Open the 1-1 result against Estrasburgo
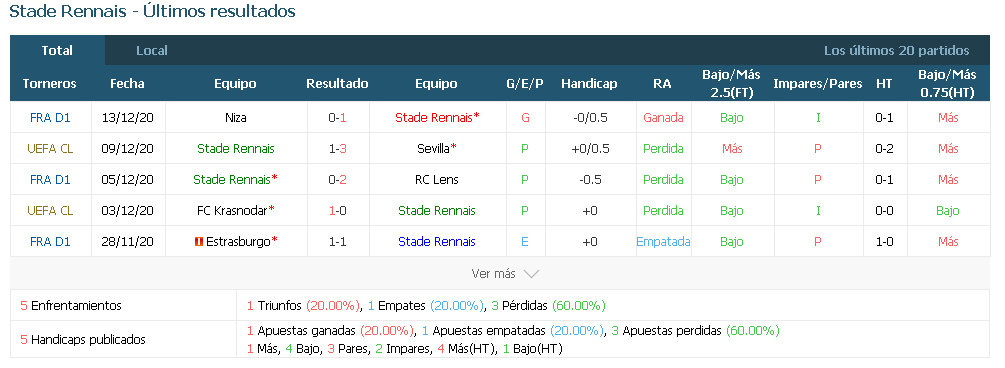 coord(337,242)
